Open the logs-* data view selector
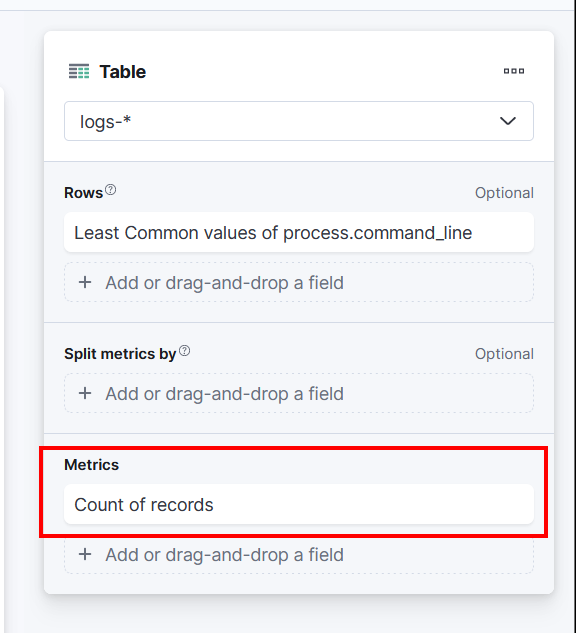Image resolution: width=576 pixels, height=633 pixels. pos(299,121)
